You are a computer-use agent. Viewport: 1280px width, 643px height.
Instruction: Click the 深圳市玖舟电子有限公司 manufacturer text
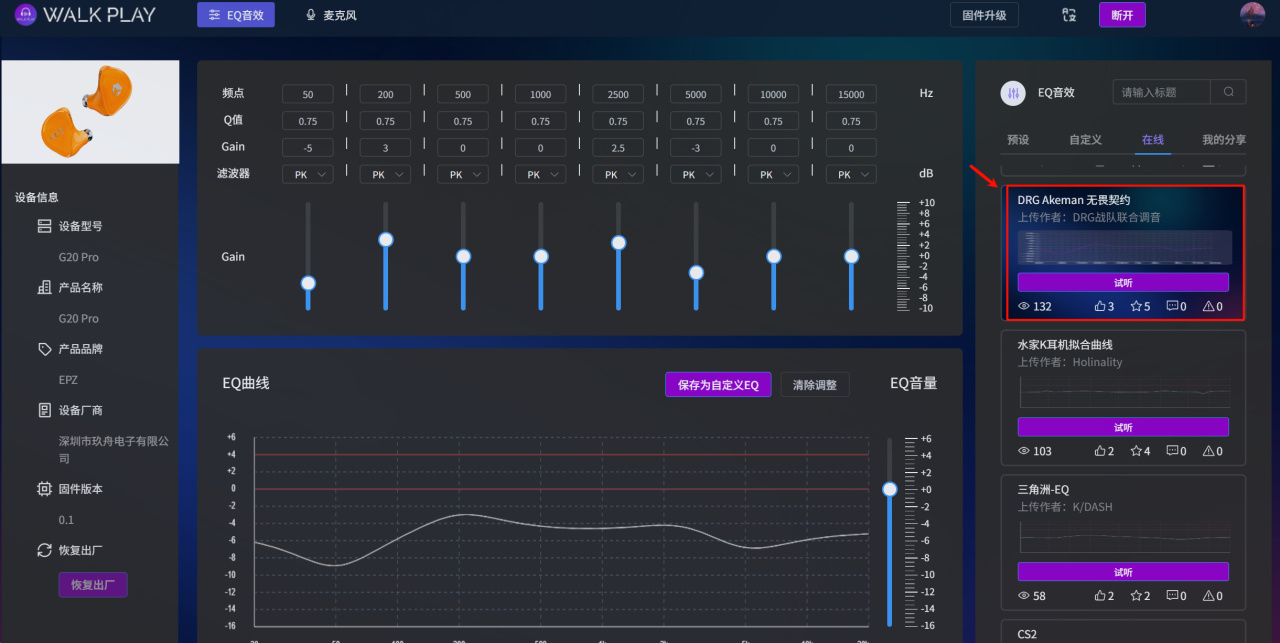[114, 449]
